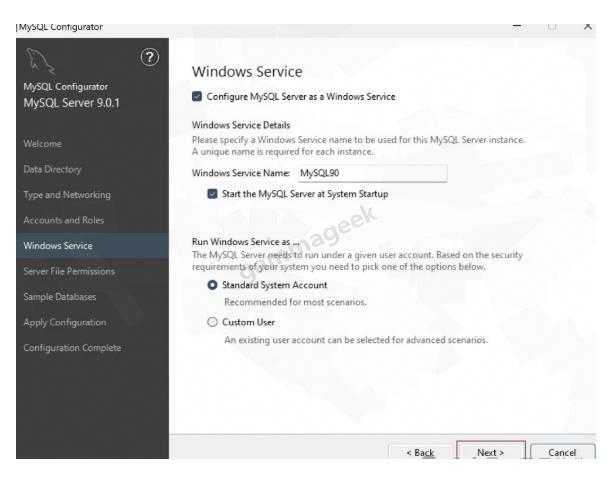The image size is (612, 483).
Task: Open the Sample Databases step
Action: (x=60, y=297)
